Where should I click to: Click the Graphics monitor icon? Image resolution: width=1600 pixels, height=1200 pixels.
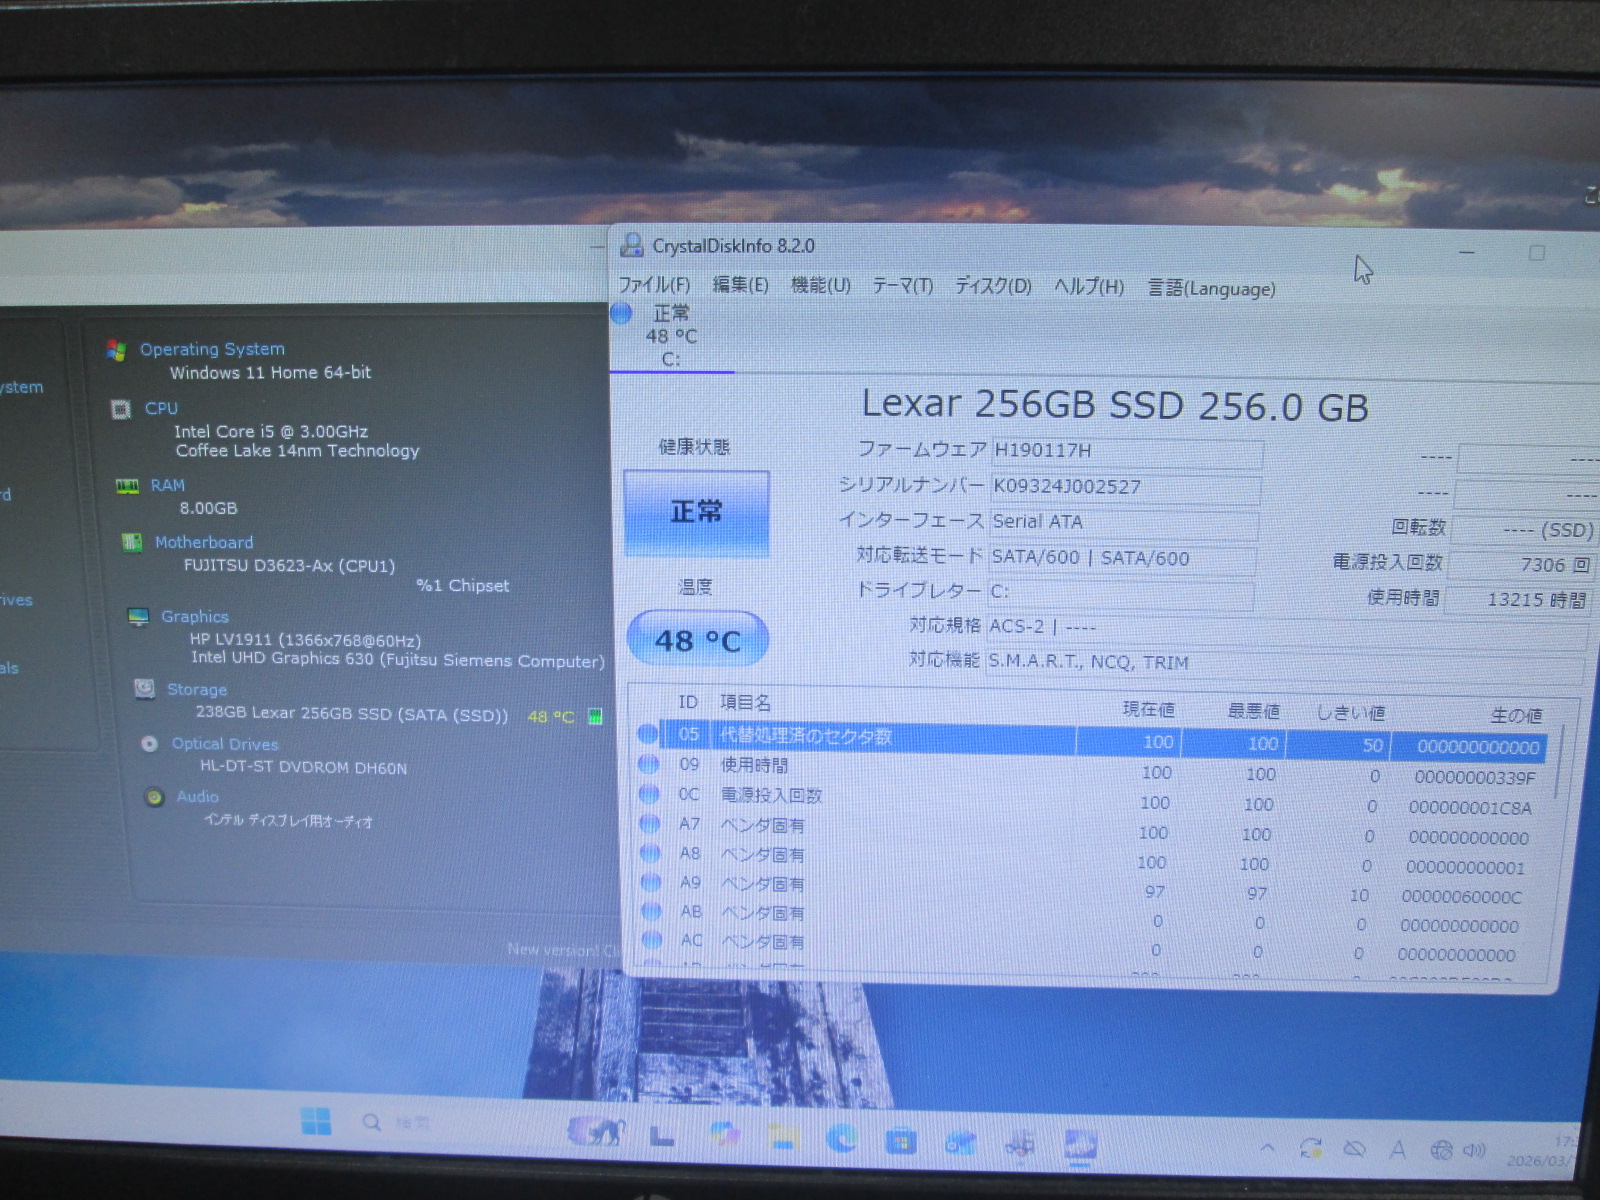138,617
